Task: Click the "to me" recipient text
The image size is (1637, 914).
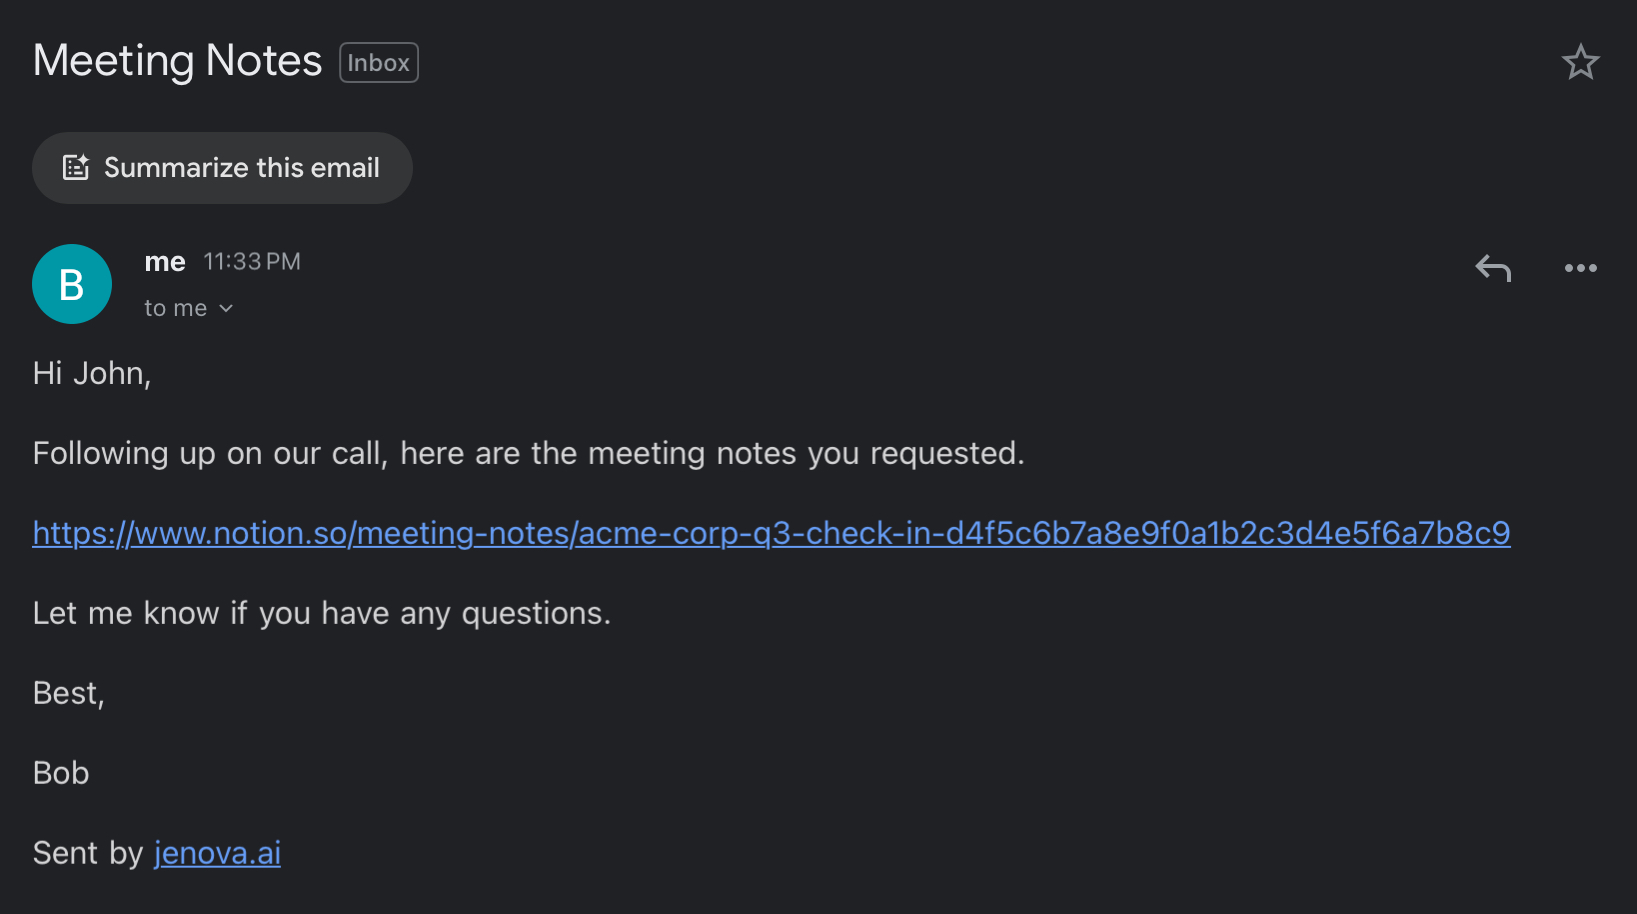Action: (175, 308)
